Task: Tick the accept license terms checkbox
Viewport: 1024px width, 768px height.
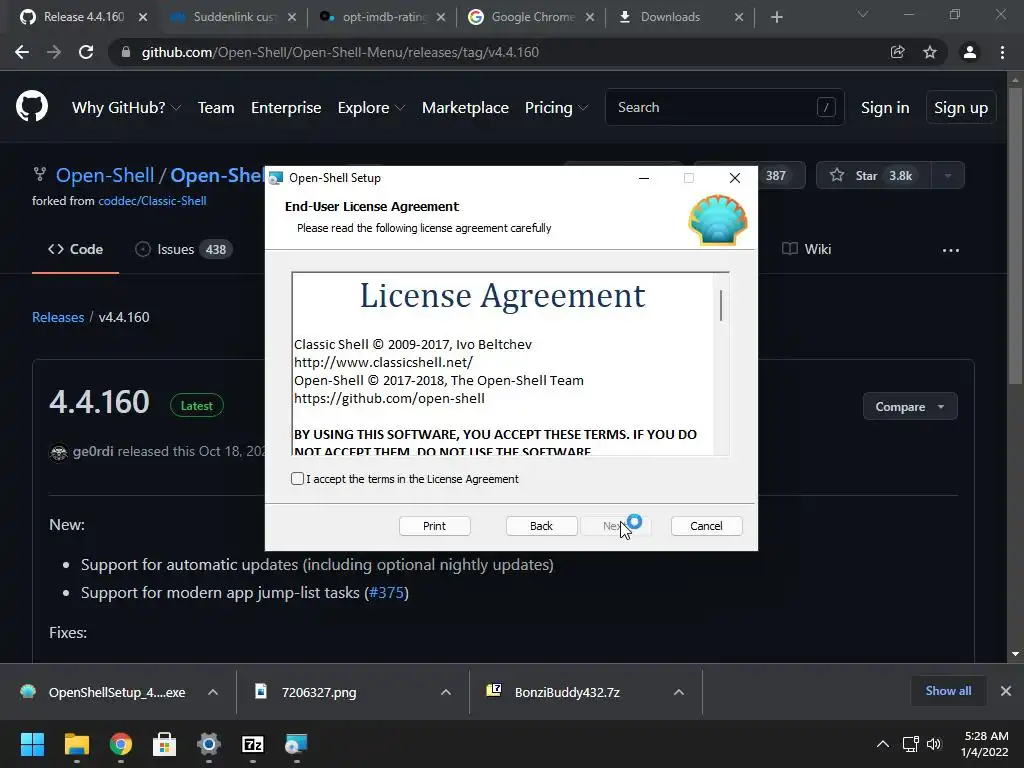Action: coord(297,479)
